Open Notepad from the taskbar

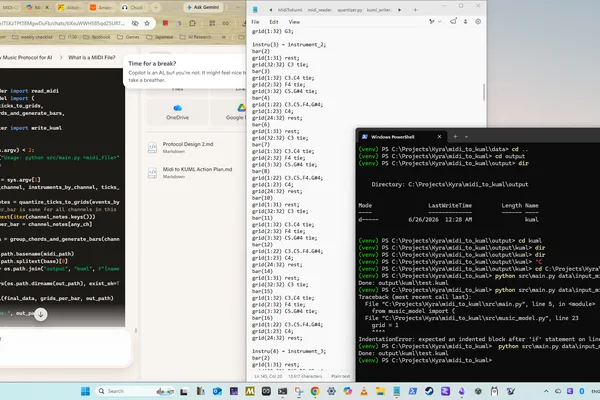tap(396, 391)
